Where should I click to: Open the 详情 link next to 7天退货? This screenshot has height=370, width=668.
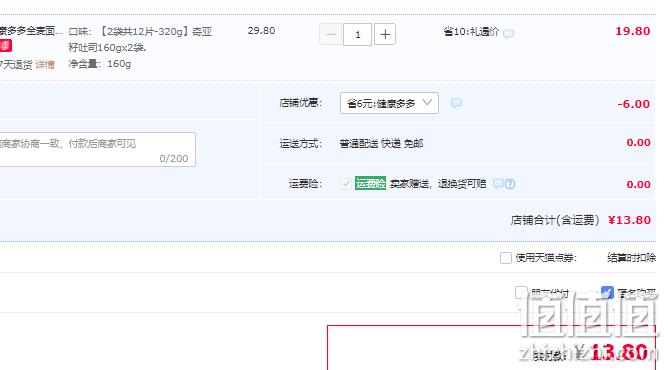click(45, 65)
